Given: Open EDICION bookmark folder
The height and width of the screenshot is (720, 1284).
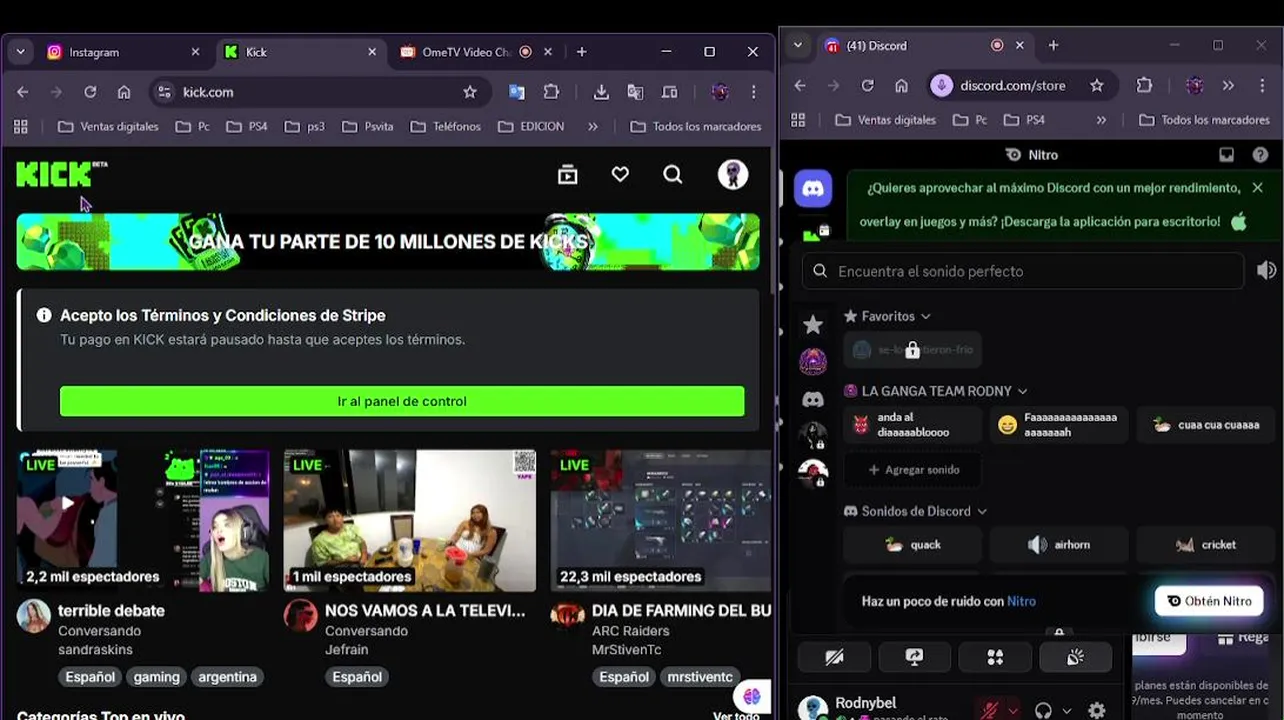Looking at the screenshot, I should click(x=531, y=127).
